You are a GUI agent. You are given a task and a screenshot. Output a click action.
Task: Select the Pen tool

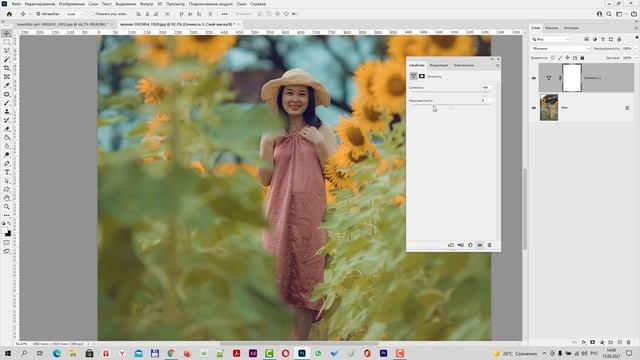(7, 164)
